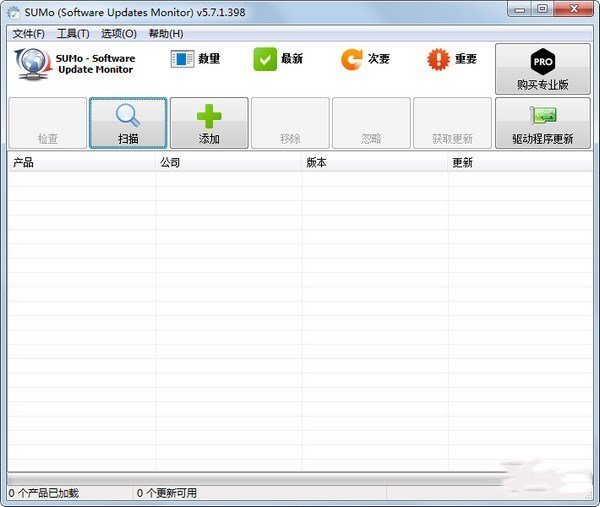
Task: Open the 帮助(H) menu
Action: click(x=166, y=34)
